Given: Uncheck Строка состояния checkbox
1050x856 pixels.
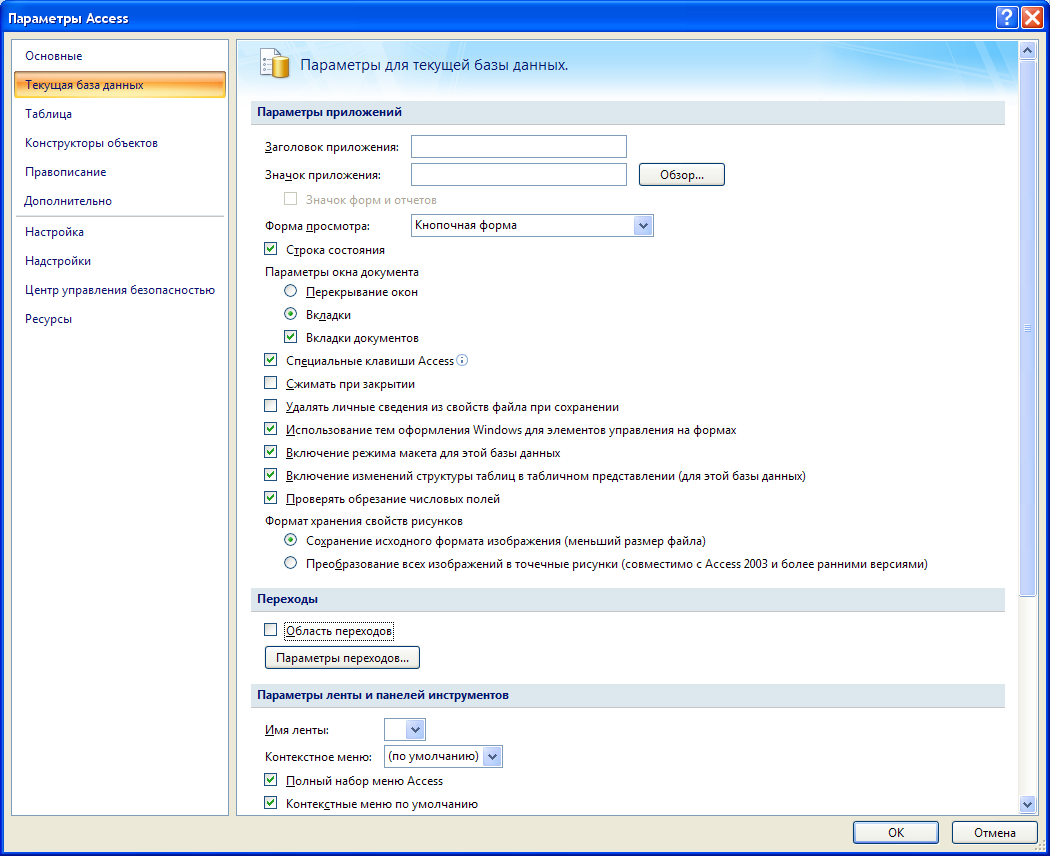Looking at the screenshot, I should 271,249.
